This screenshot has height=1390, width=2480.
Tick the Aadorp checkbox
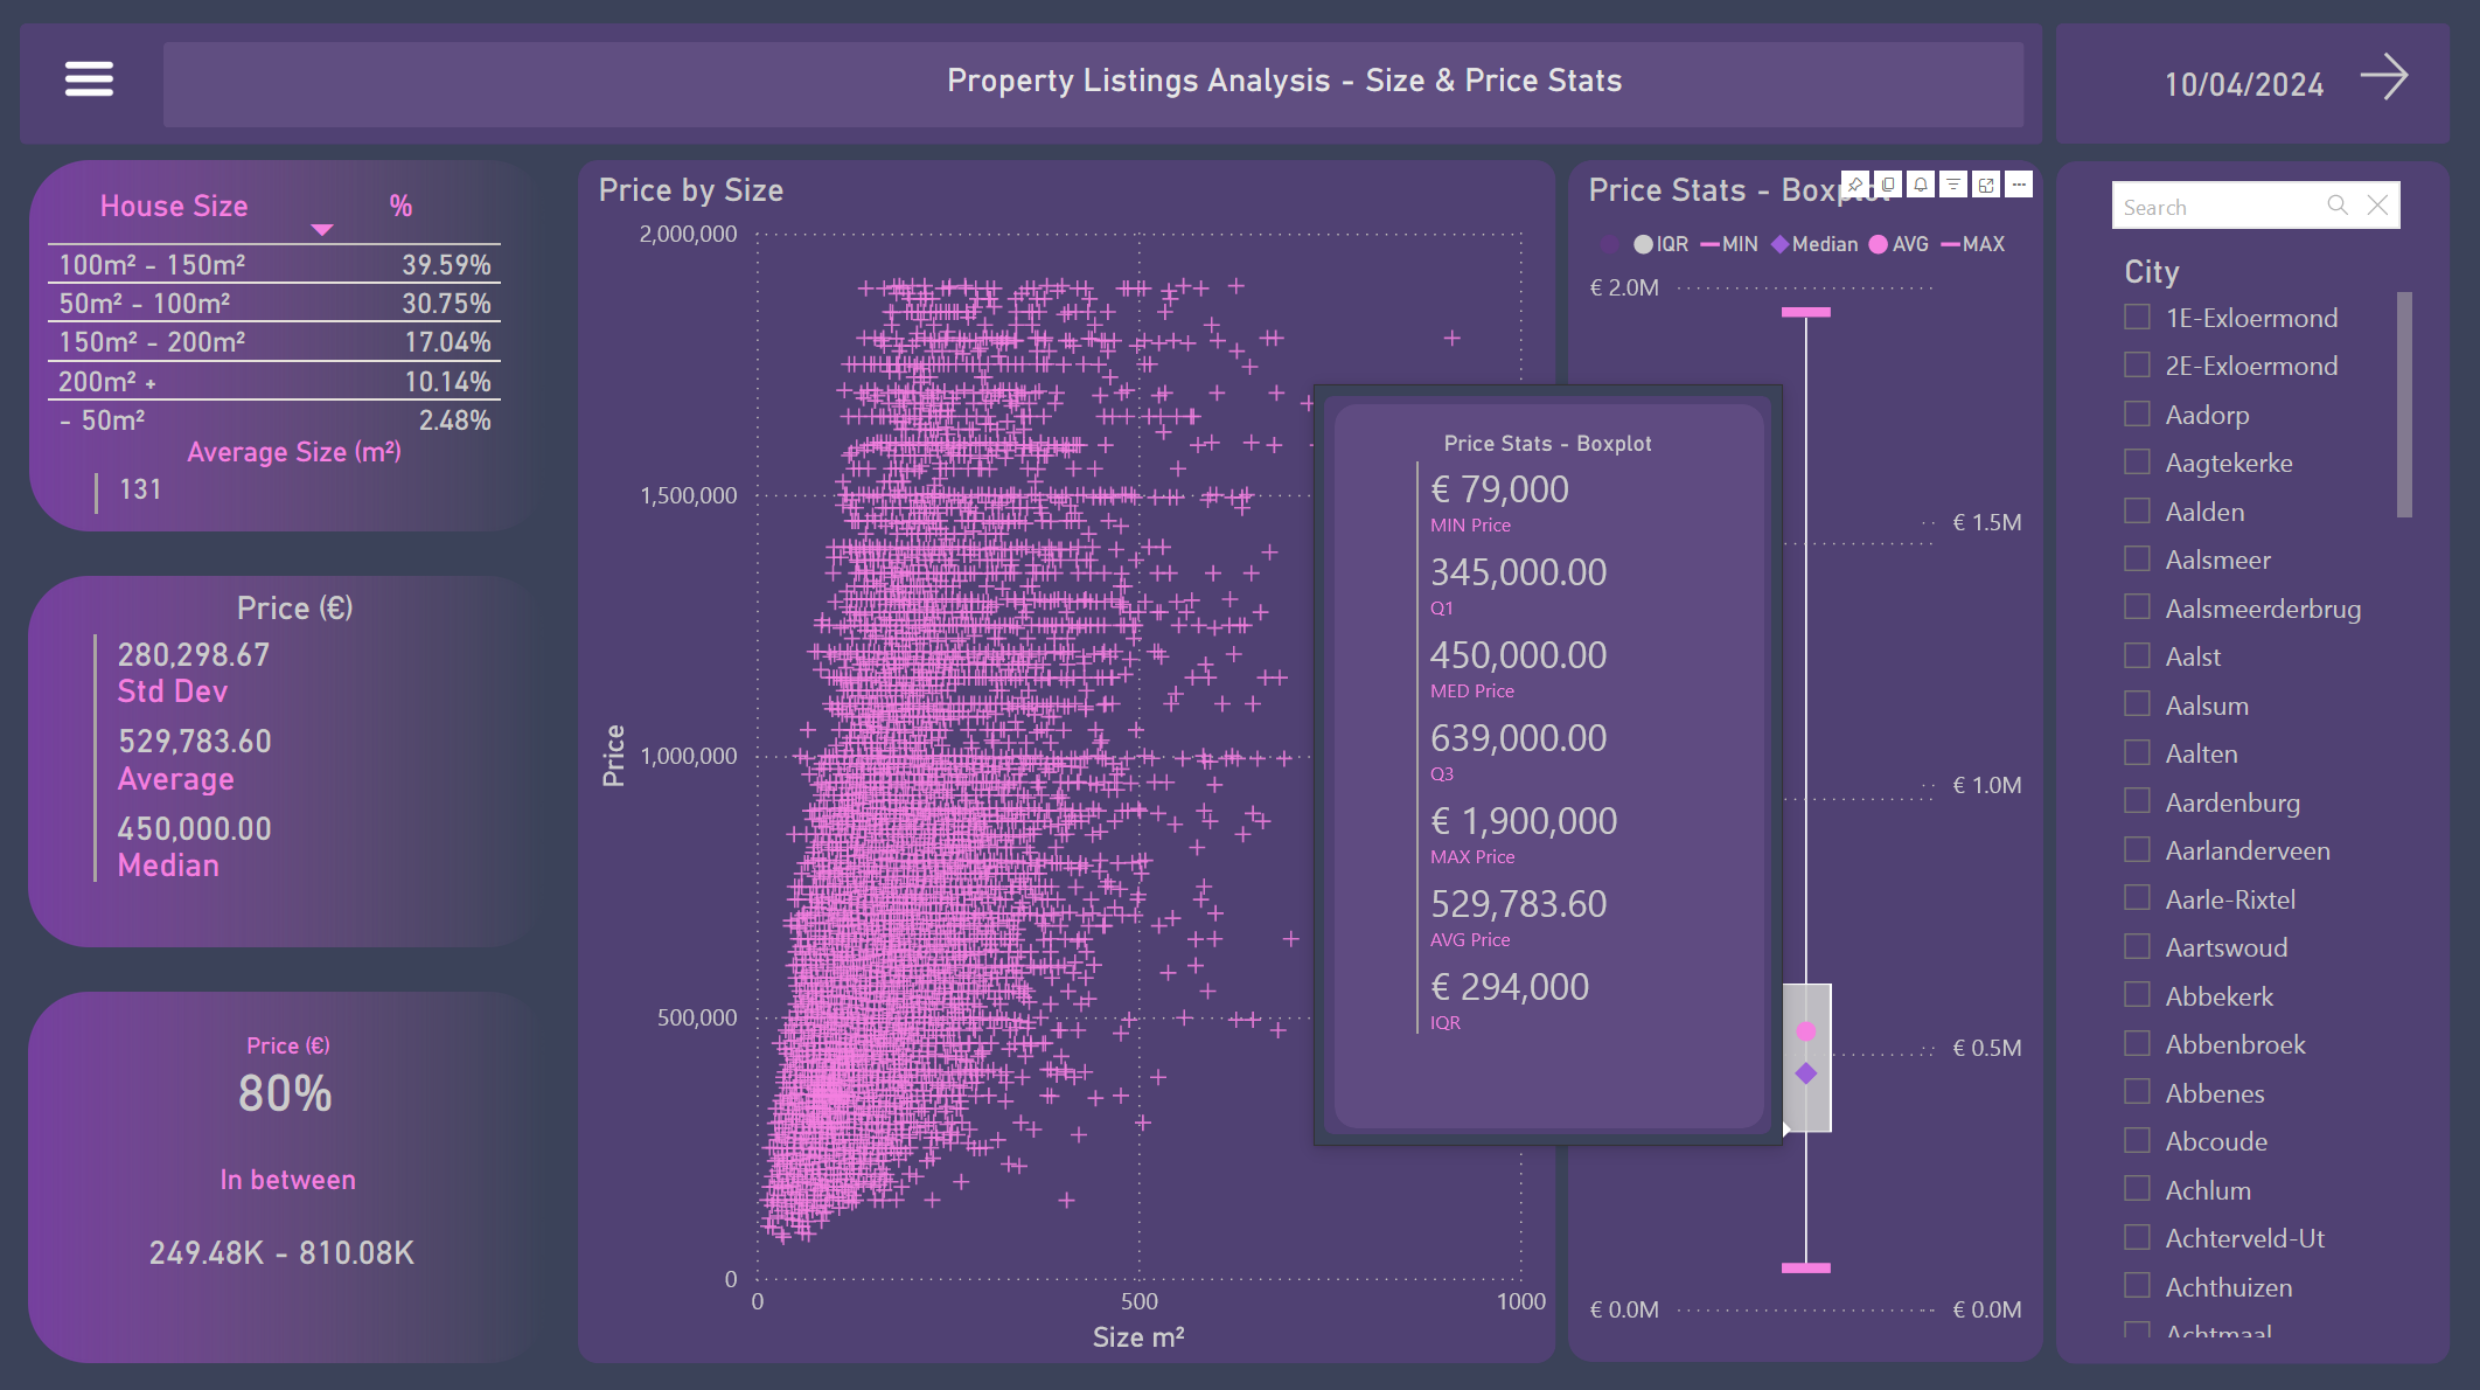2137,414
